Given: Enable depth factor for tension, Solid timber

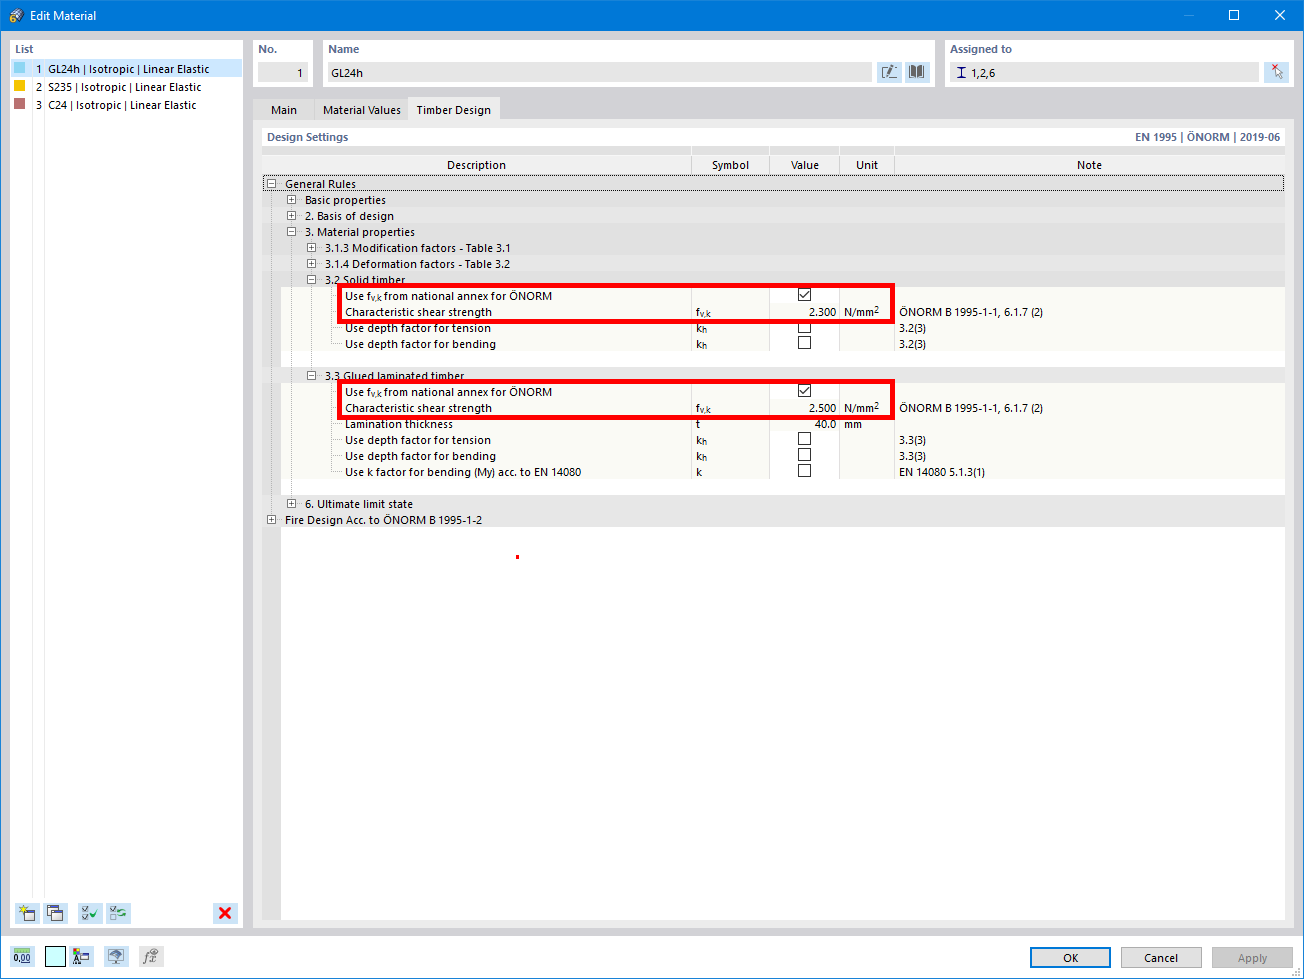Looking at the screenshot, I should click(x=804, y=327).
